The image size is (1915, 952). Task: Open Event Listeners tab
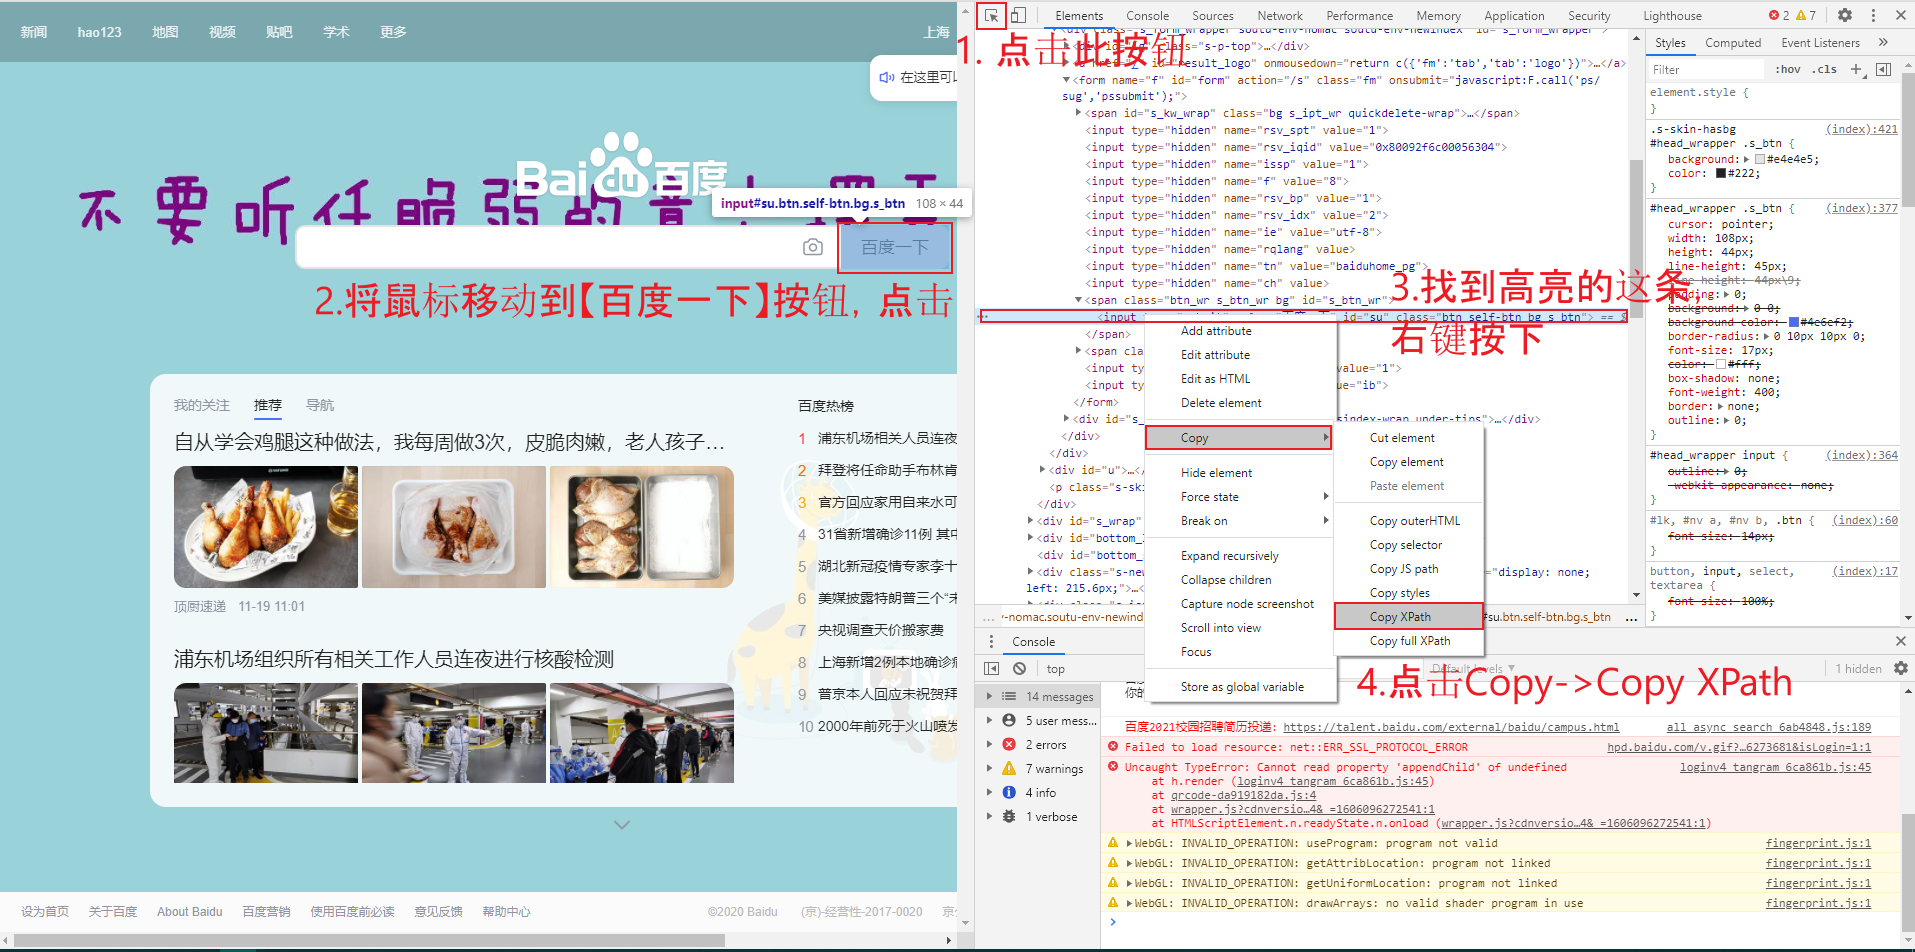(x=1820, y=42)
